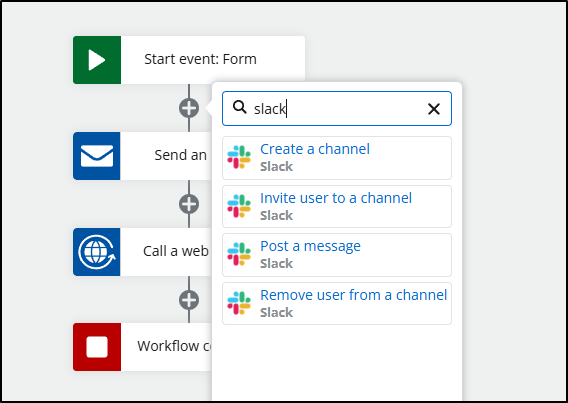This screenshot has width=568, height=403.
Task: Click the Slack logo beside Create a channel
Action: tap(239, 157)
